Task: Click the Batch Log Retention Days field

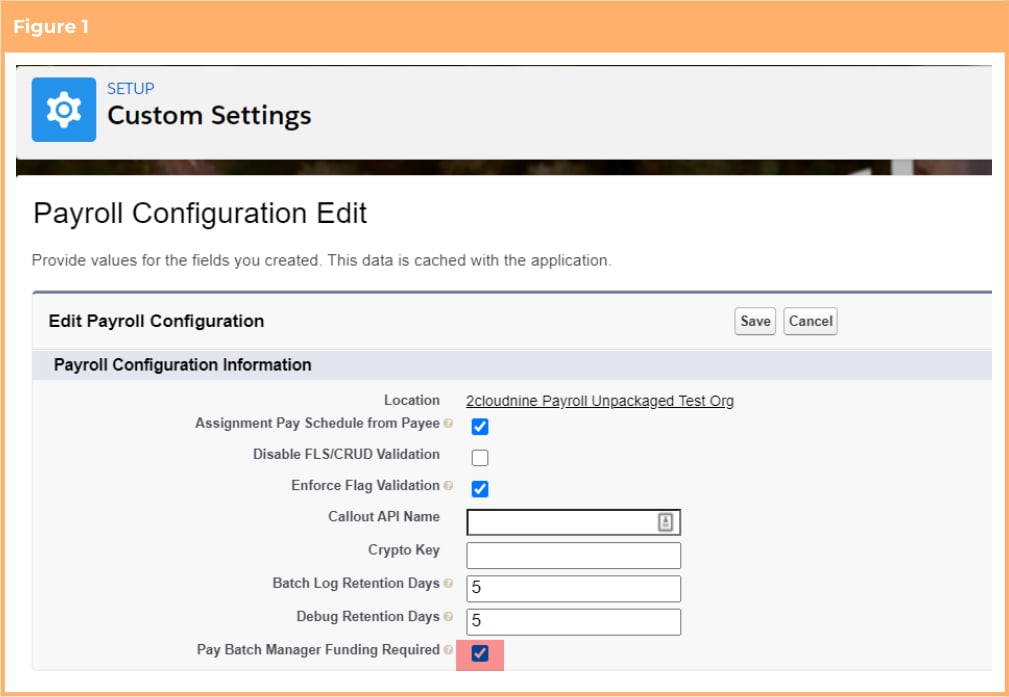Action: pyautogui.click(x=573, y=588)
